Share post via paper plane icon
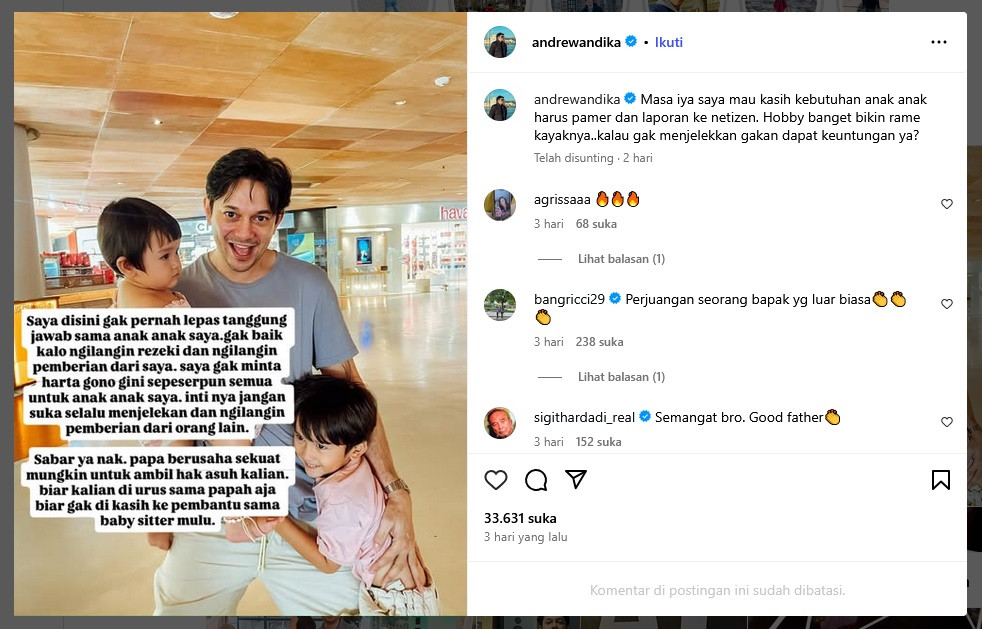Image resolution: width=982 pixels, height=629 pixels. pyautogui.click(x=576, y=479)
